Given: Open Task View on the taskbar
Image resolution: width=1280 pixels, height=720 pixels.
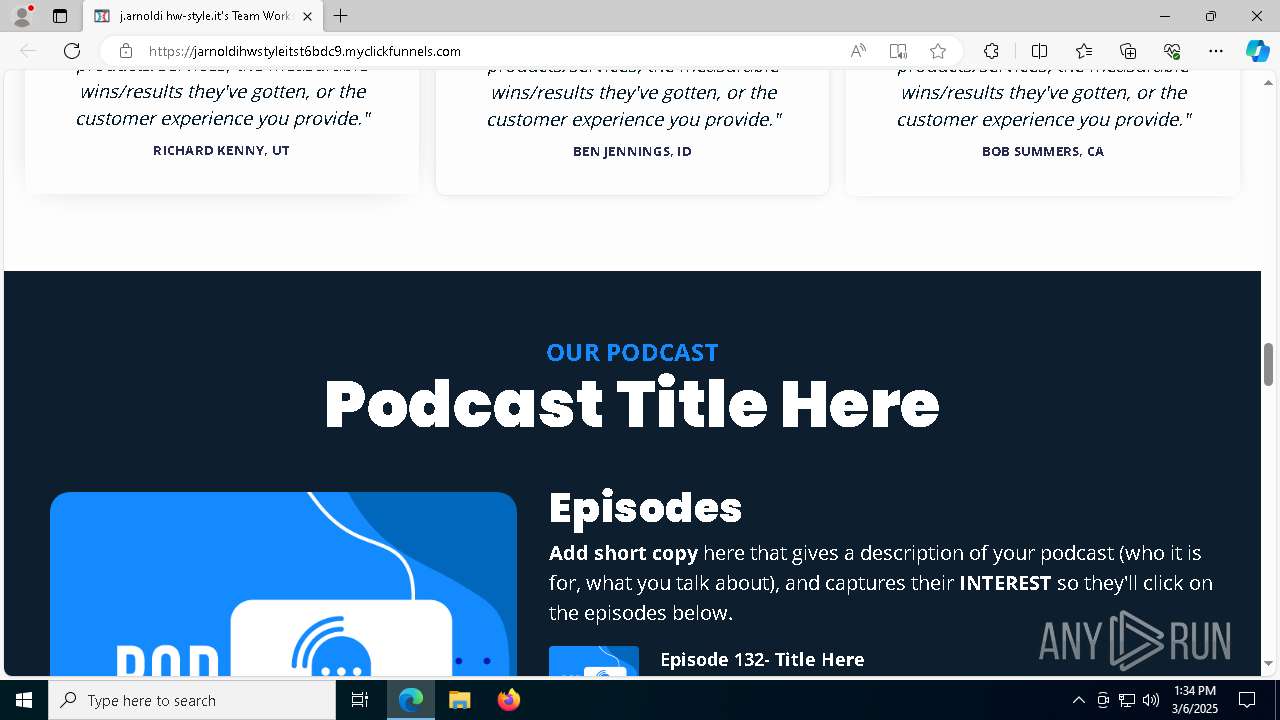Looking at the screenshot, I should (x=360, y=700).
